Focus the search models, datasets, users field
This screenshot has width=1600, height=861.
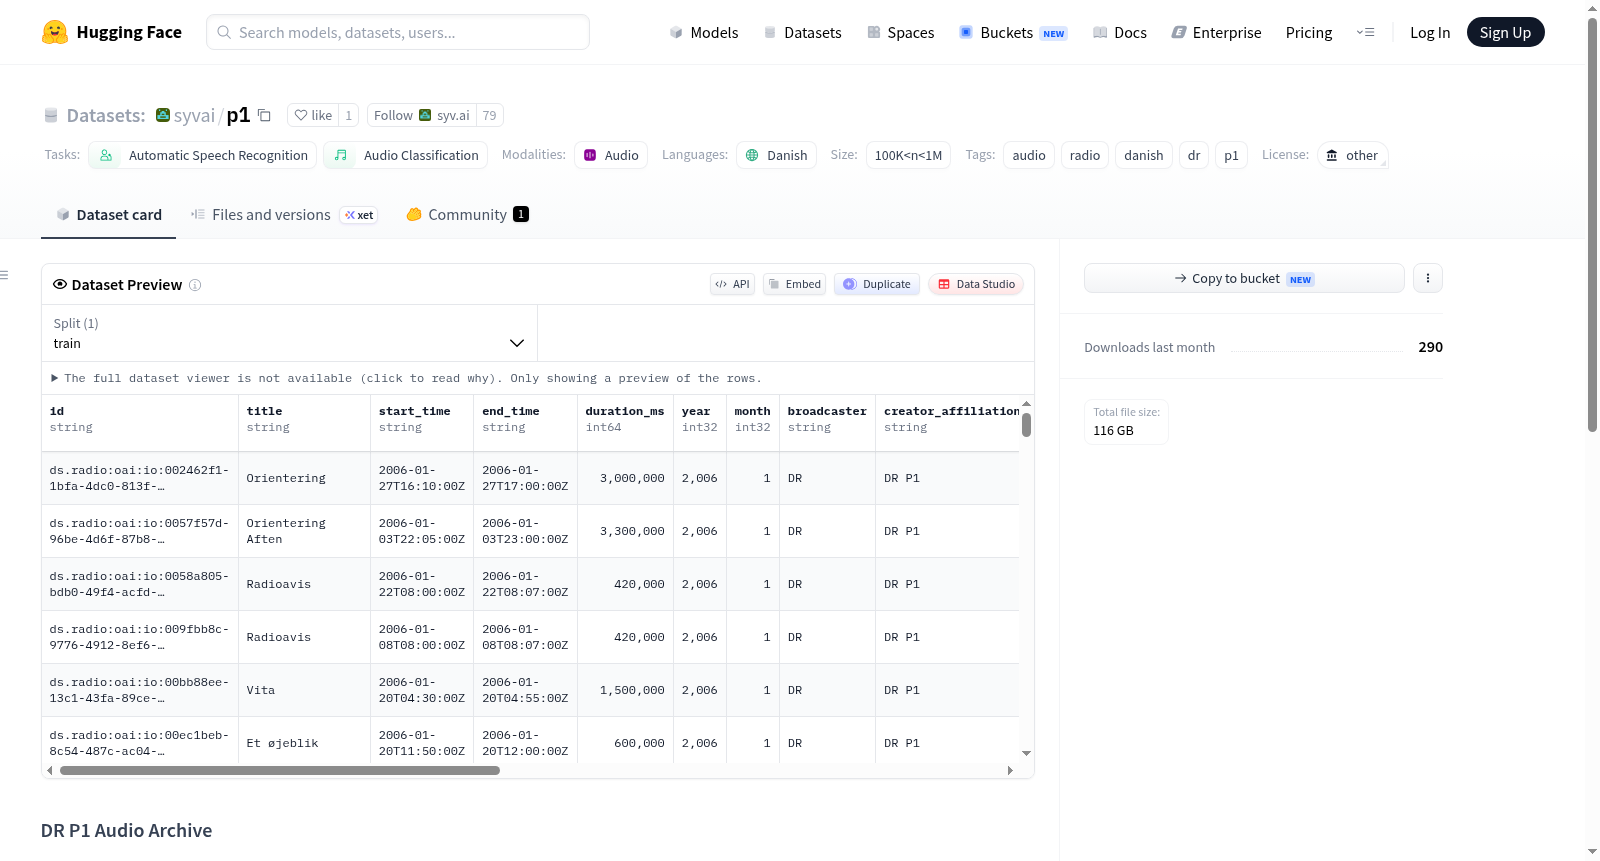(398, 32)
